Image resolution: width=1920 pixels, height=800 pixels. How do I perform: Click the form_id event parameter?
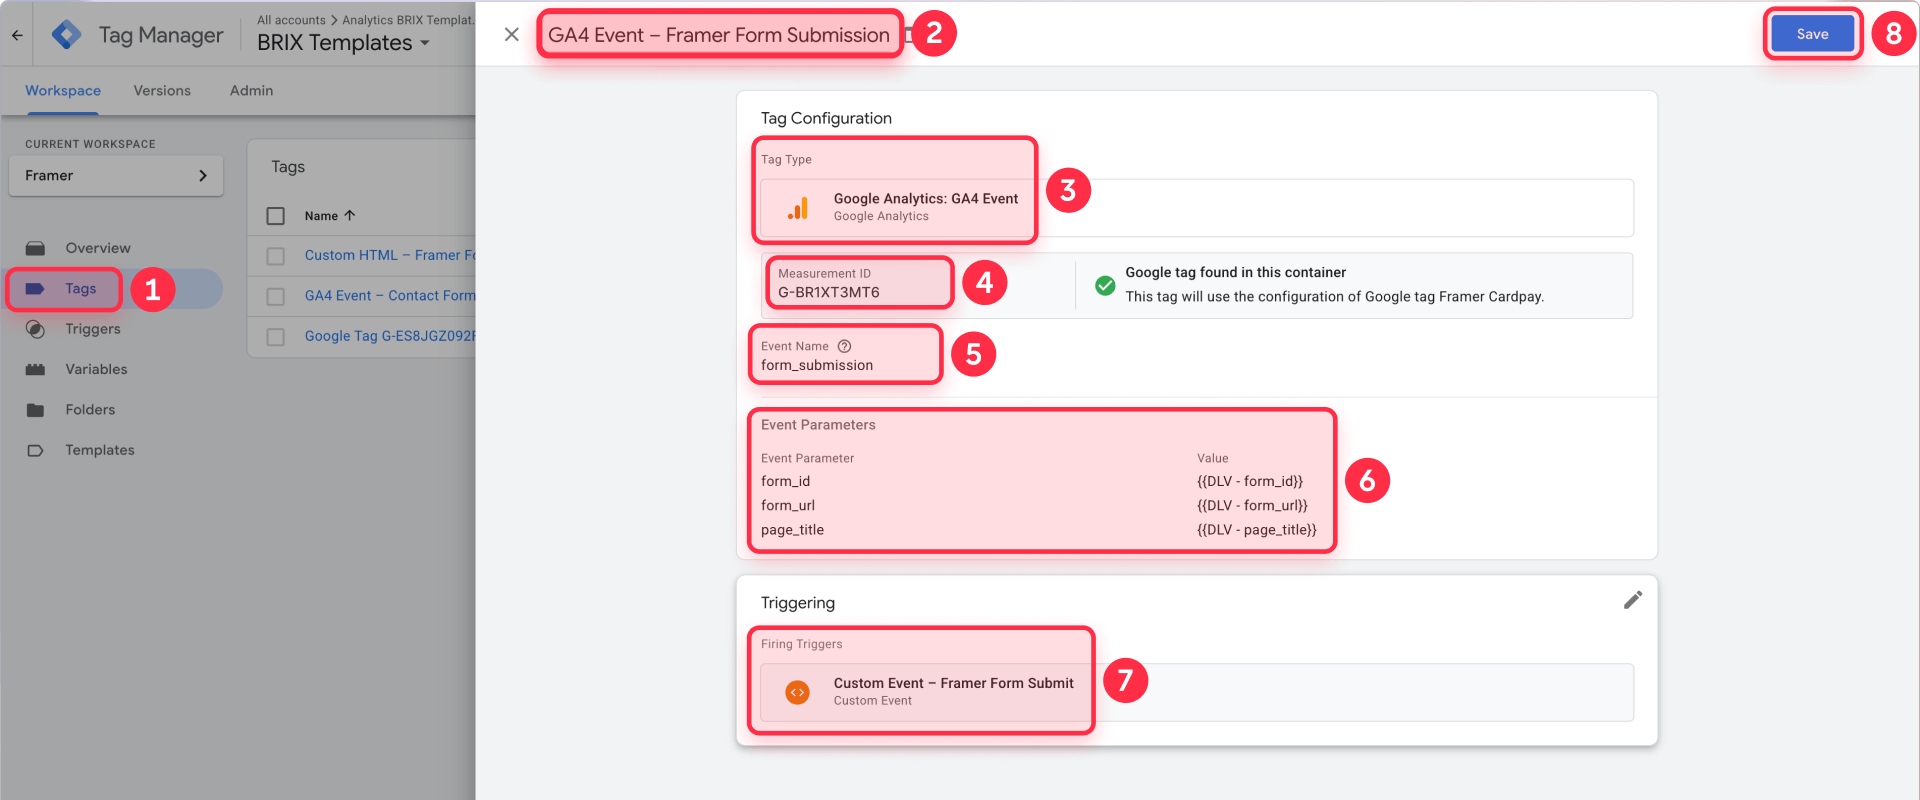click(x=786, y=481)
